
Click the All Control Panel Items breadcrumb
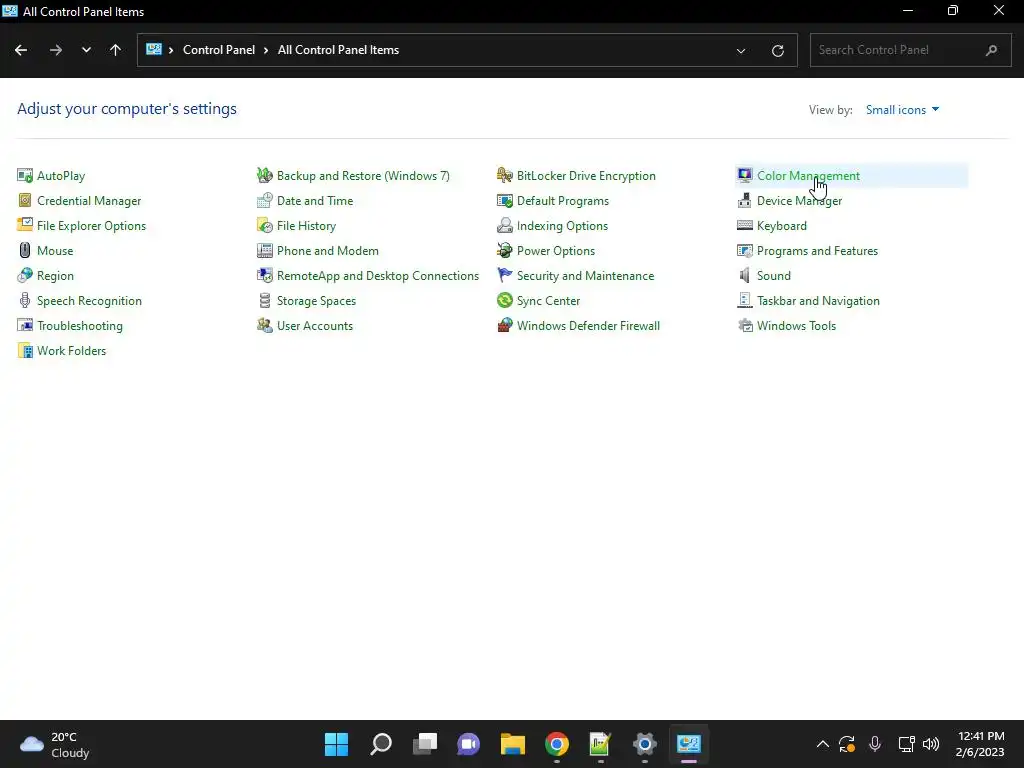[338, 50]
